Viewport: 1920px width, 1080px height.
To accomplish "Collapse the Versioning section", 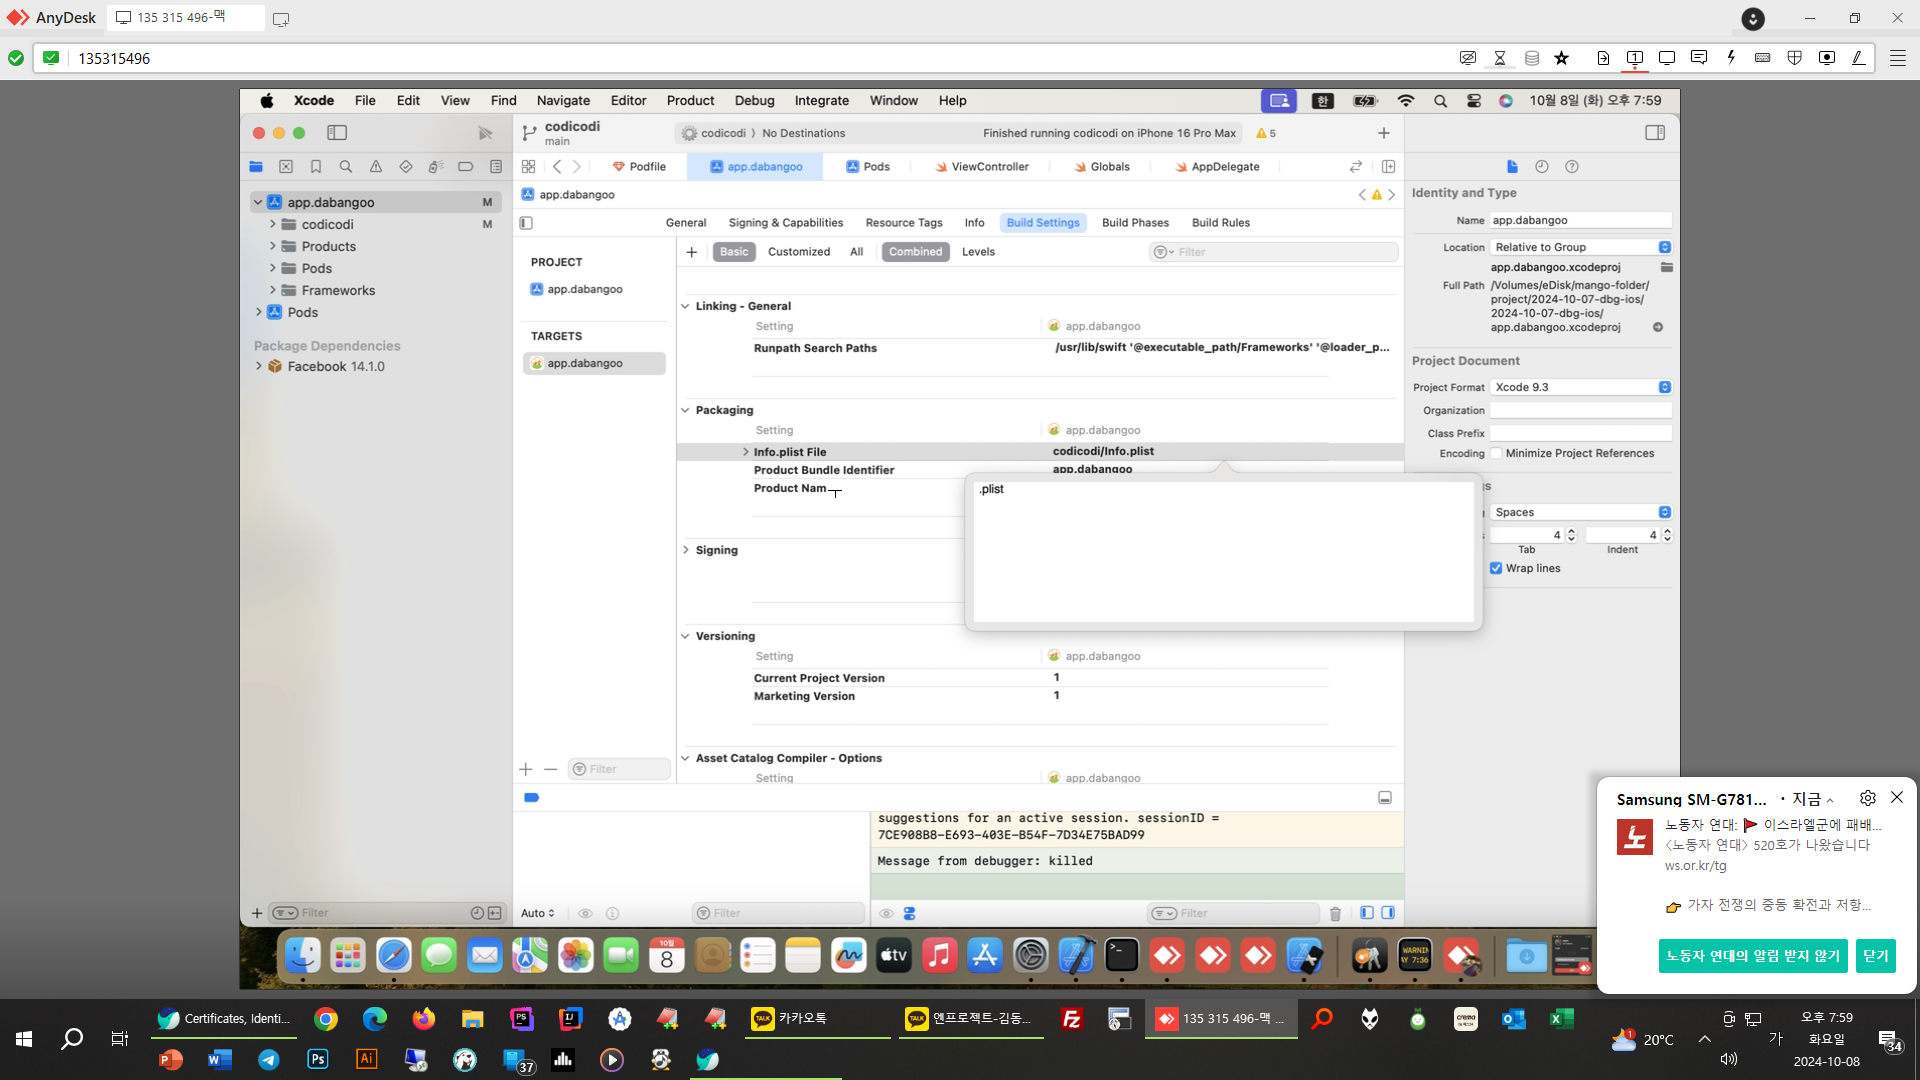I will (686, 636).
